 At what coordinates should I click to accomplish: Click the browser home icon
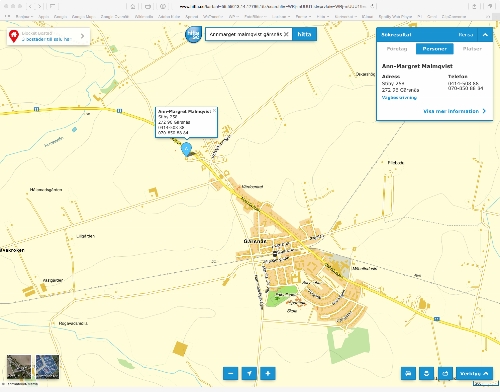click(133, 6)
